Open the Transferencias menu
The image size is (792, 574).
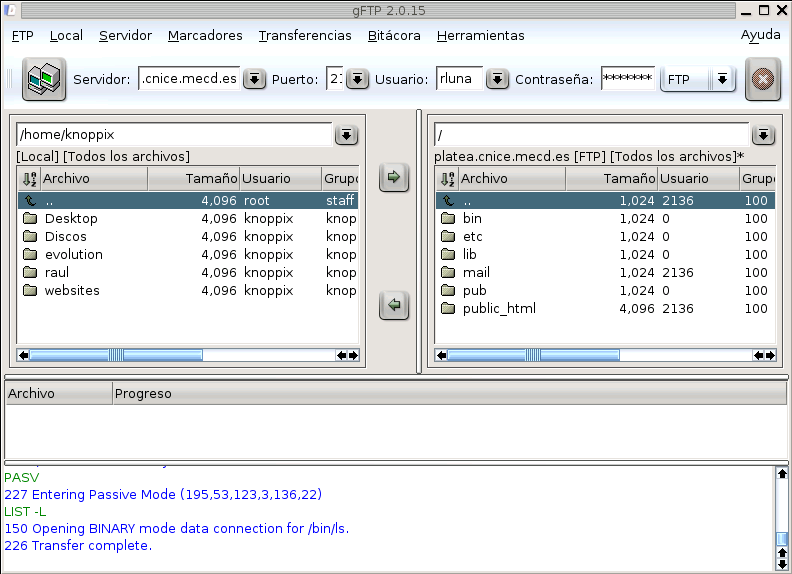[x=305, y=36]
